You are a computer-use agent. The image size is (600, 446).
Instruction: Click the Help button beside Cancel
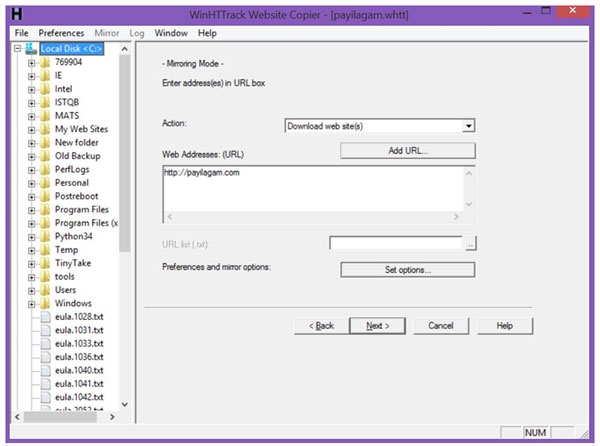[505, 326]
